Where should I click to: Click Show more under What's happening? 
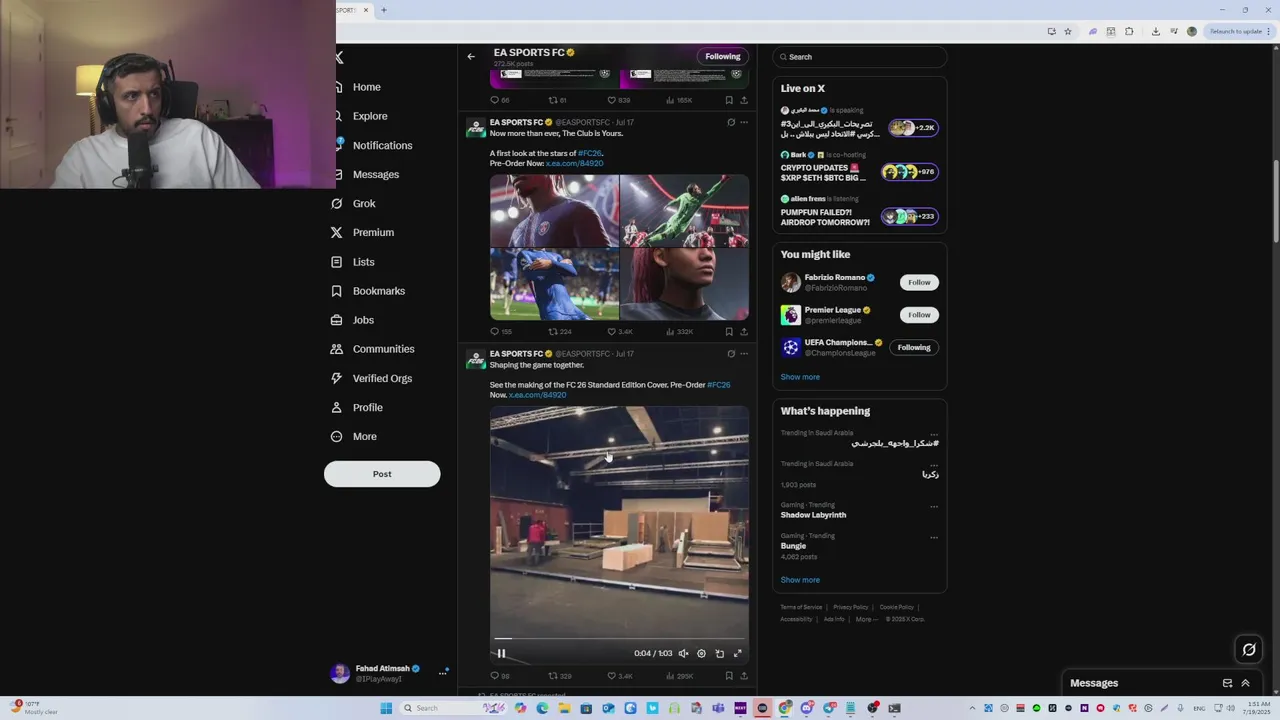coord(800,580)
